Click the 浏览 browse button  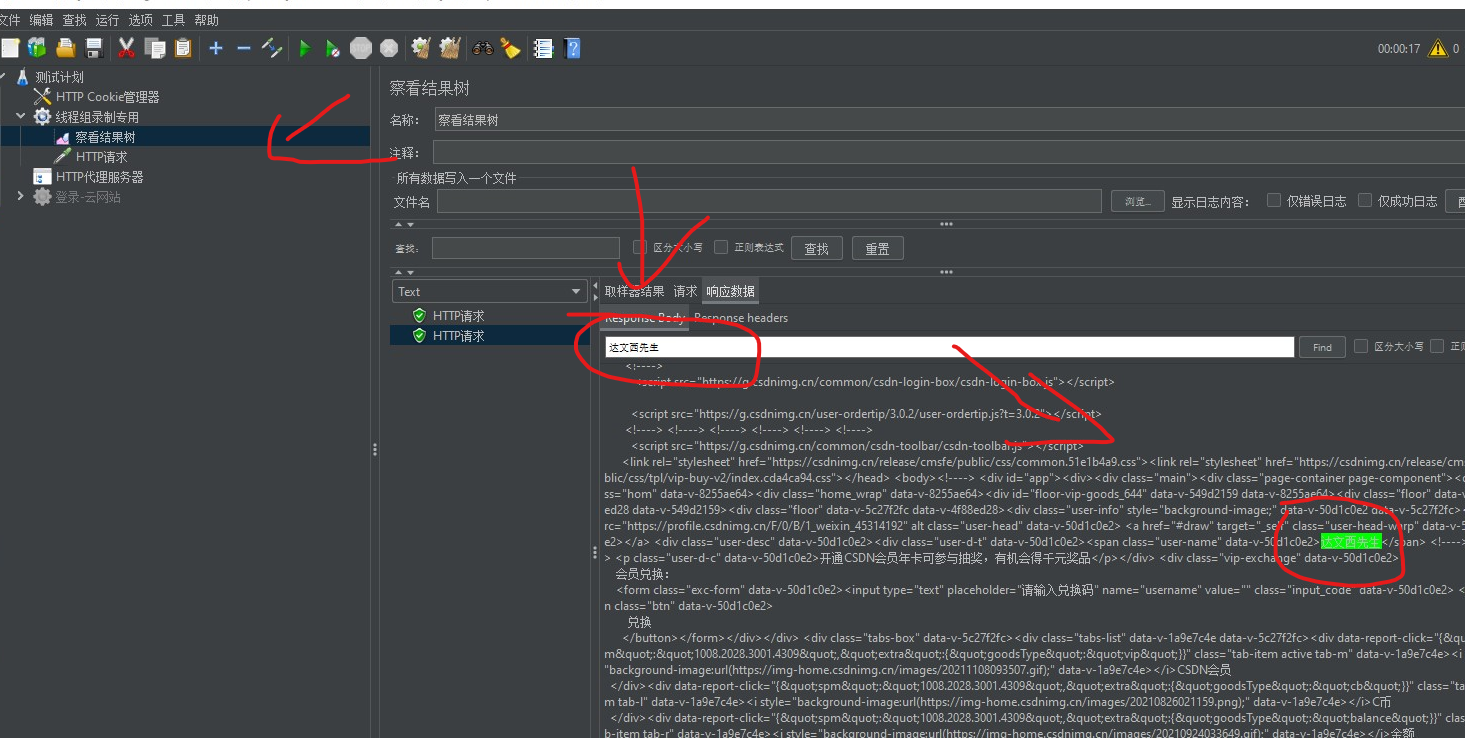click(x=1137, y=201)
